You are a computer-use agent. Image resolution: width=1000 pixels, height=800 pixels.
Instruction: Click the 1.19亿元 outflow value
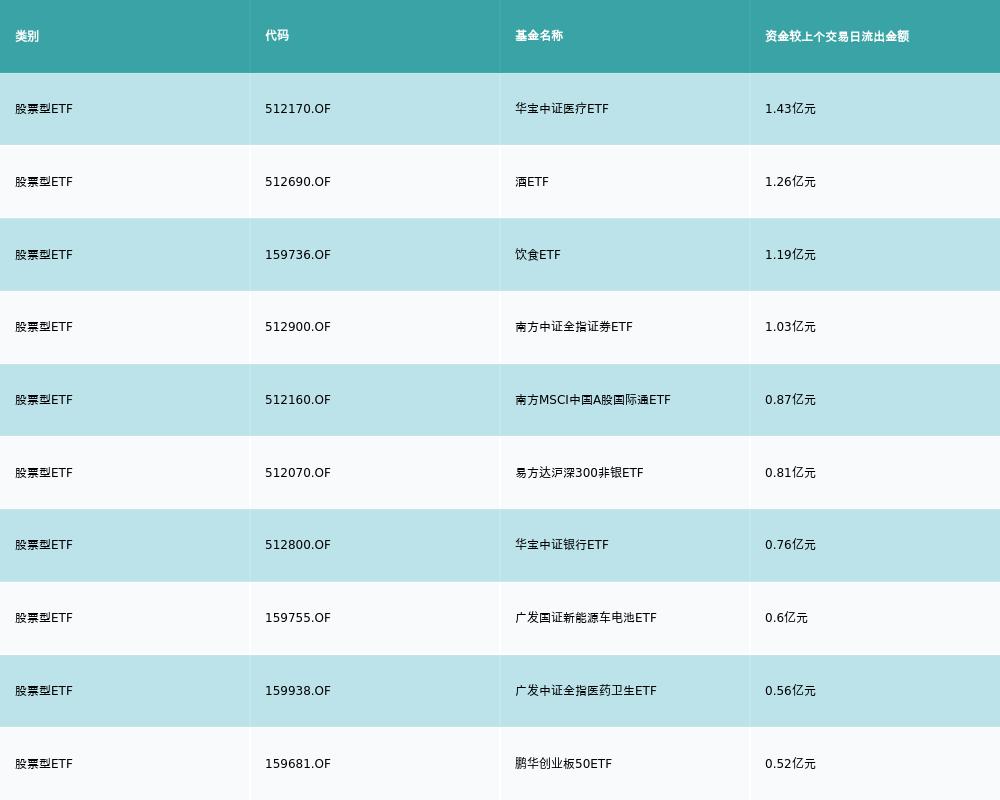coord(790,255)
